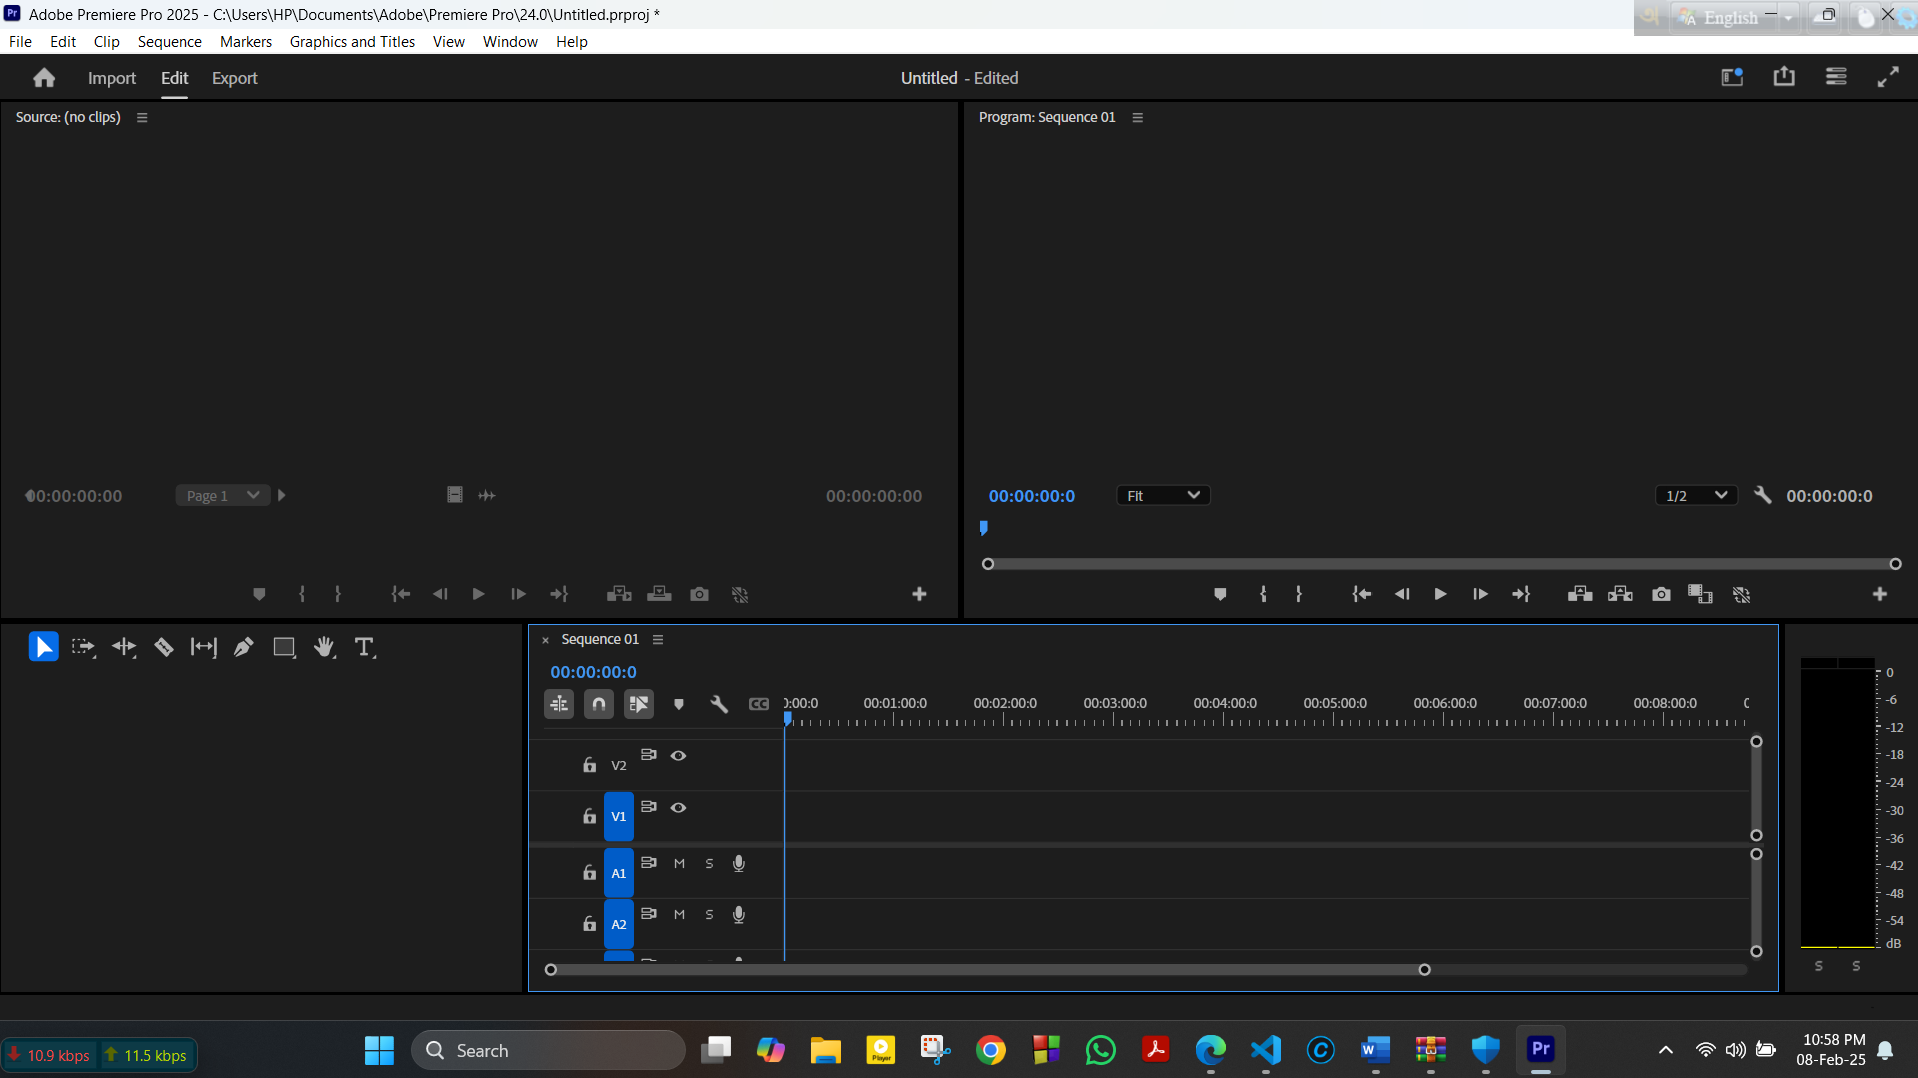The width and height of the screenshot is (1918, 1078).
Task: Enable voice-over record on A1
Action: 739,863
